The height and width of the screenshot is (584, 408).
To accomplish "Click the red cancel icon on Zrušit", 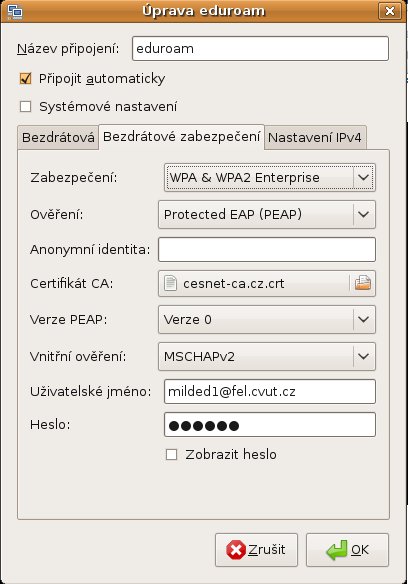I will tap(236, 550).
